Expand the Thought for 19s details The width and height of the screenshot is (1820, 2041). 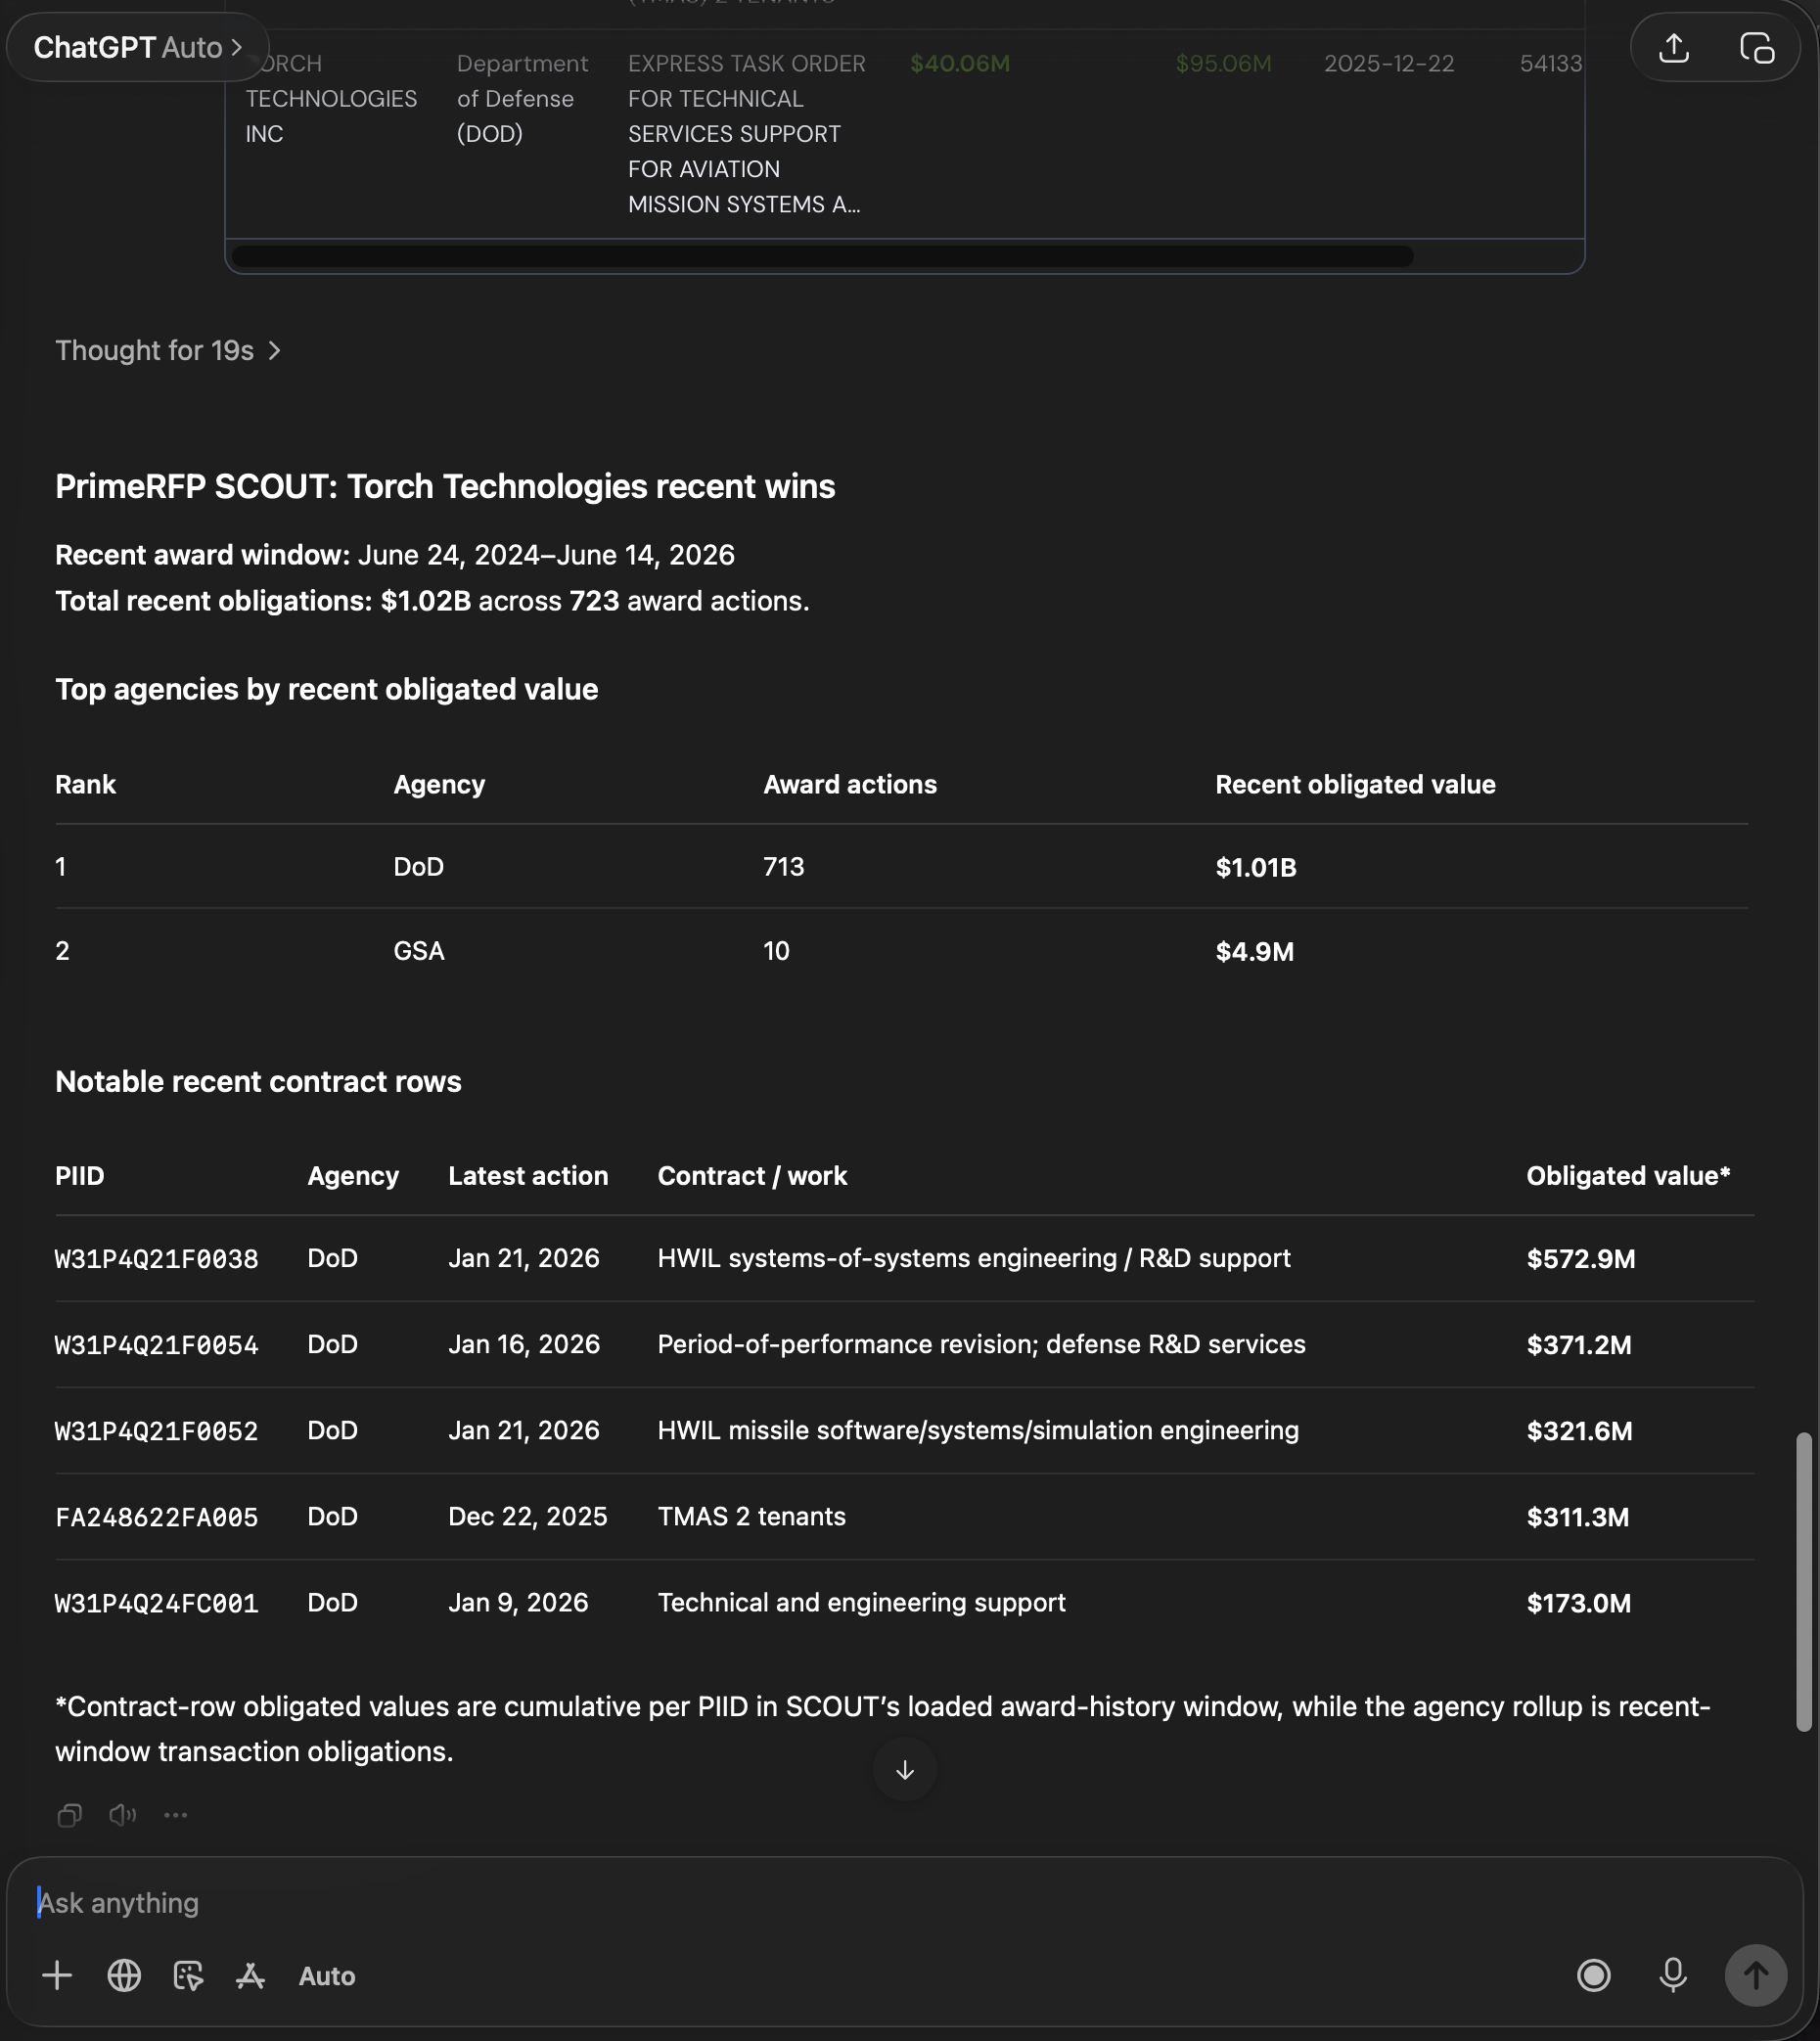[168, 350]
